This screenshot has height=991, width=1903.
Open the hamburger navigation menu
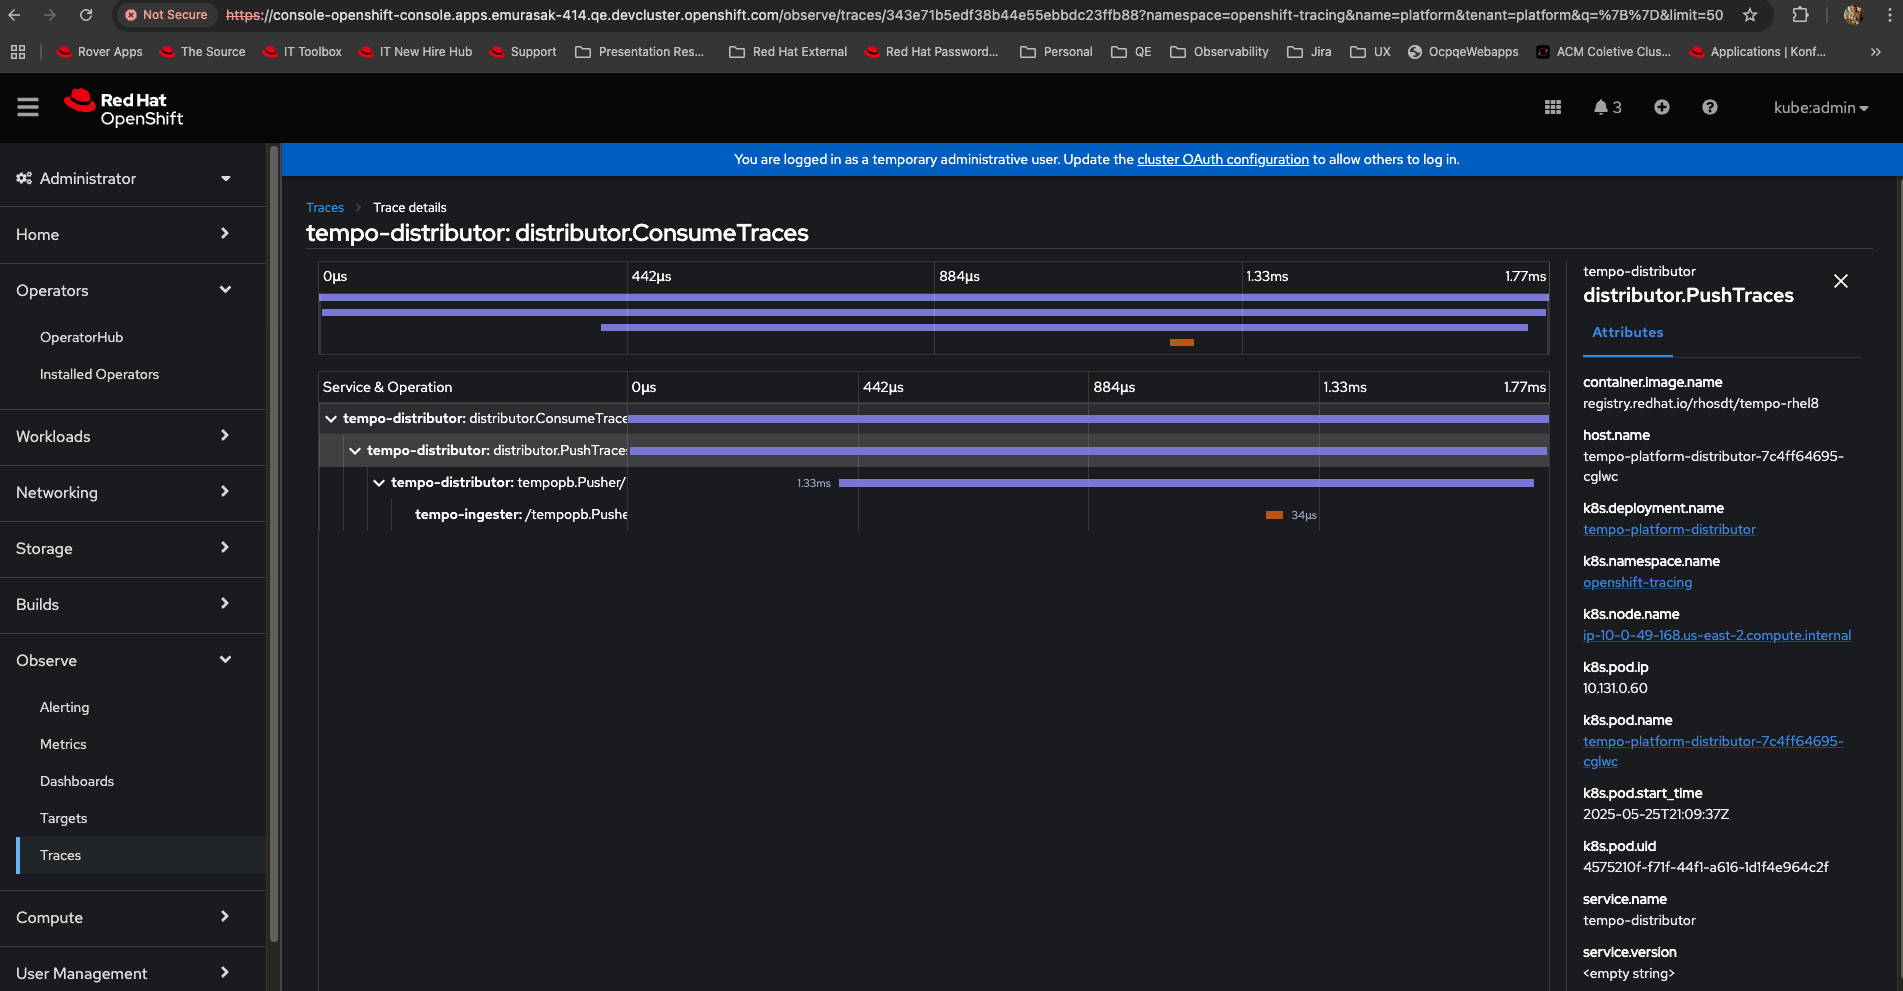point(28,107)
